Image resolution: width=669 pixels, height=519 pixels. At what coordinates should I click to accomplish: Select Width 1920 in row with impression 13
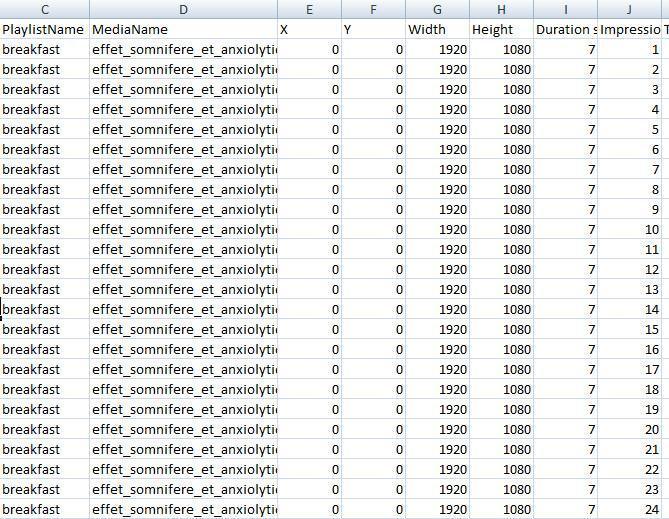click(x=437, y=289)
